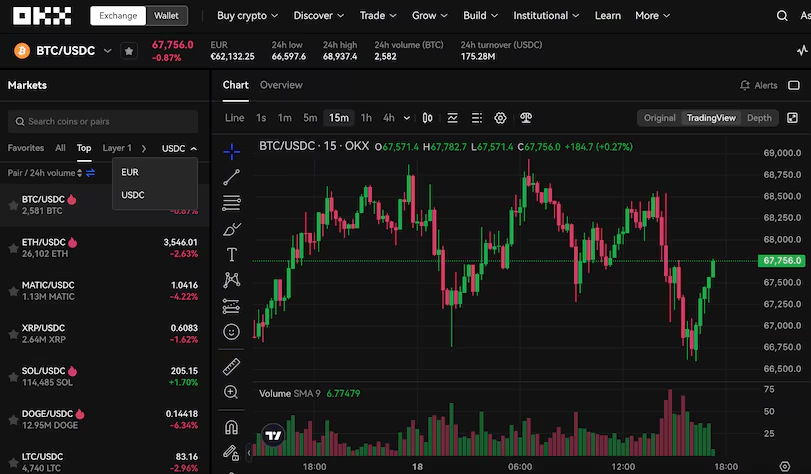The image size is (811, 474).
Task: Open the Institutional dropdown menu
Action: click(546, 16)
